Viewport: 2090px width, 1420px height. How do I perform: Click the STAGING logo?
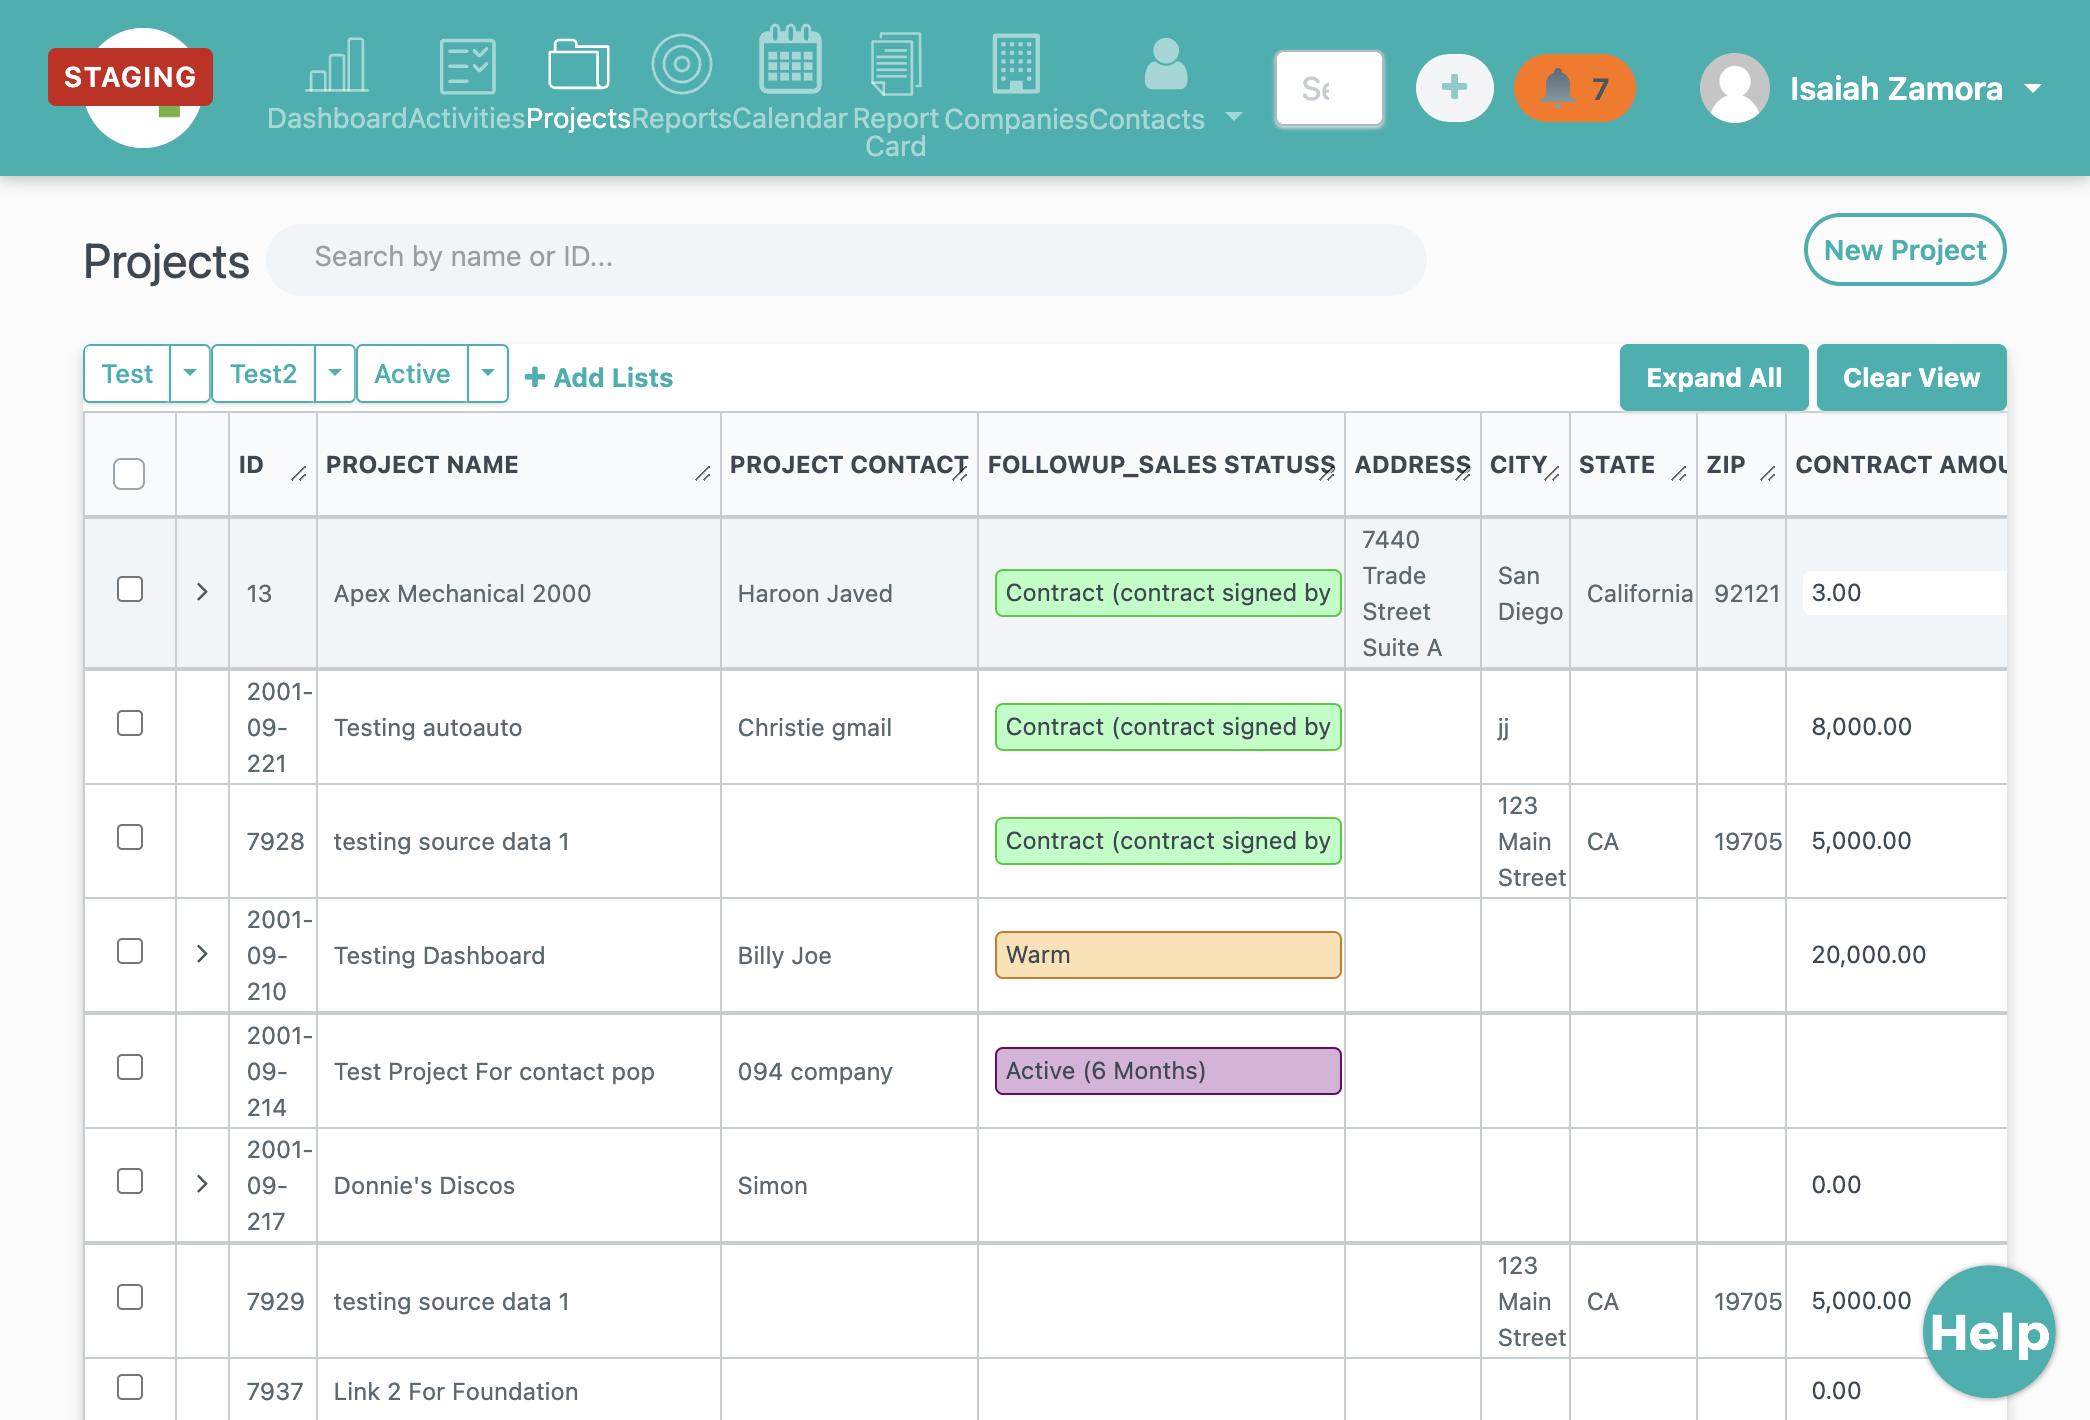pos(131,87)
